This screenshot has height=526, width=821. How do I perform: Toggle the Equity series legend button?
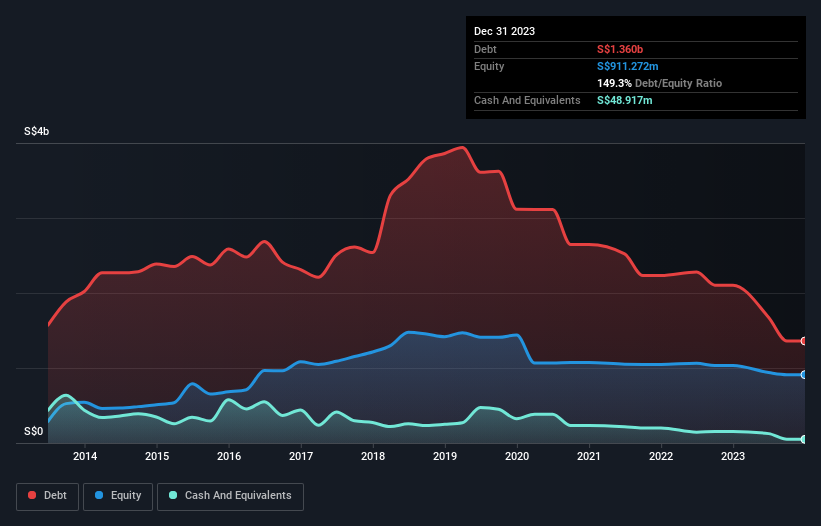tap(118, 496)
